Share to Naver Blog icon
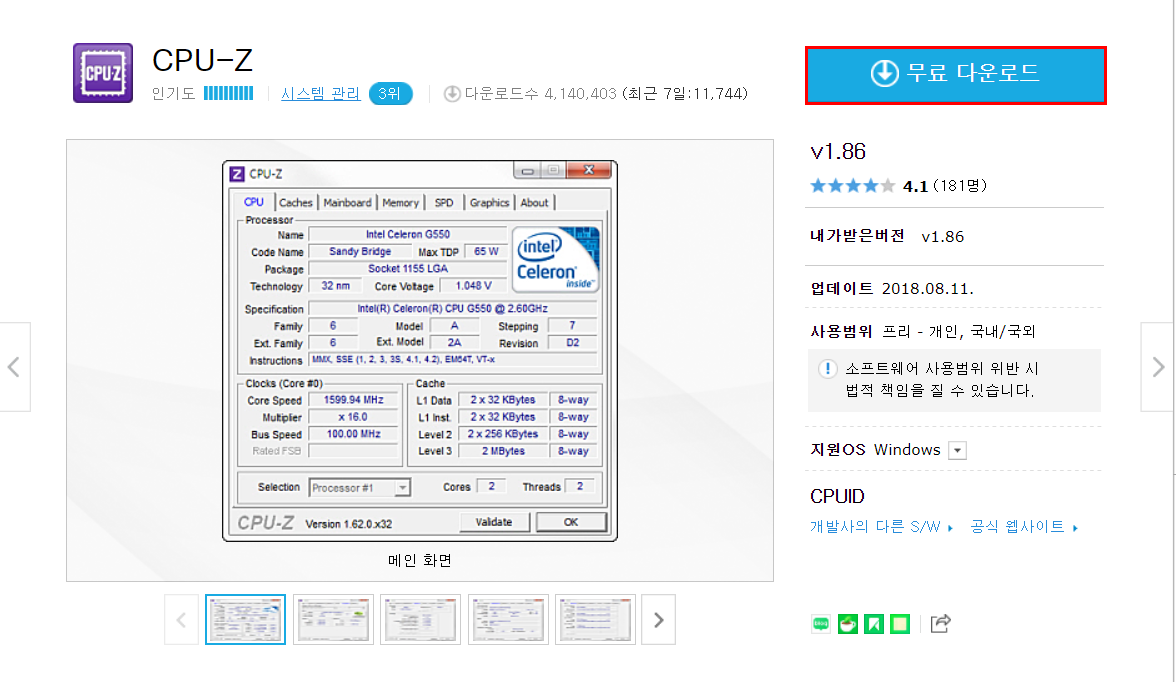Screen dimensions: 1176x682 [x=821, y=623]
